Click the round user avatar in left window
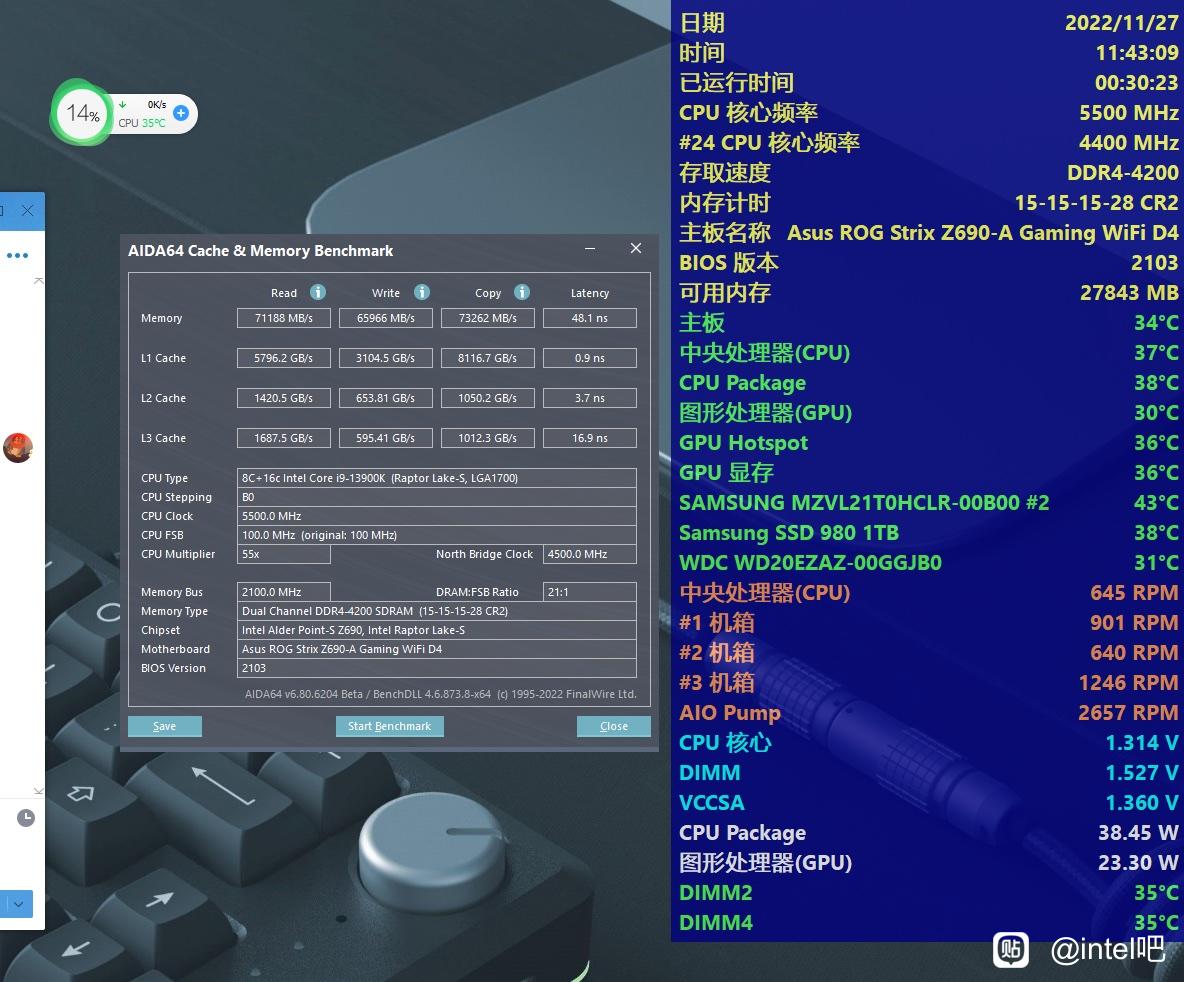The image size is (1184, 982). [x=17, y=447]
